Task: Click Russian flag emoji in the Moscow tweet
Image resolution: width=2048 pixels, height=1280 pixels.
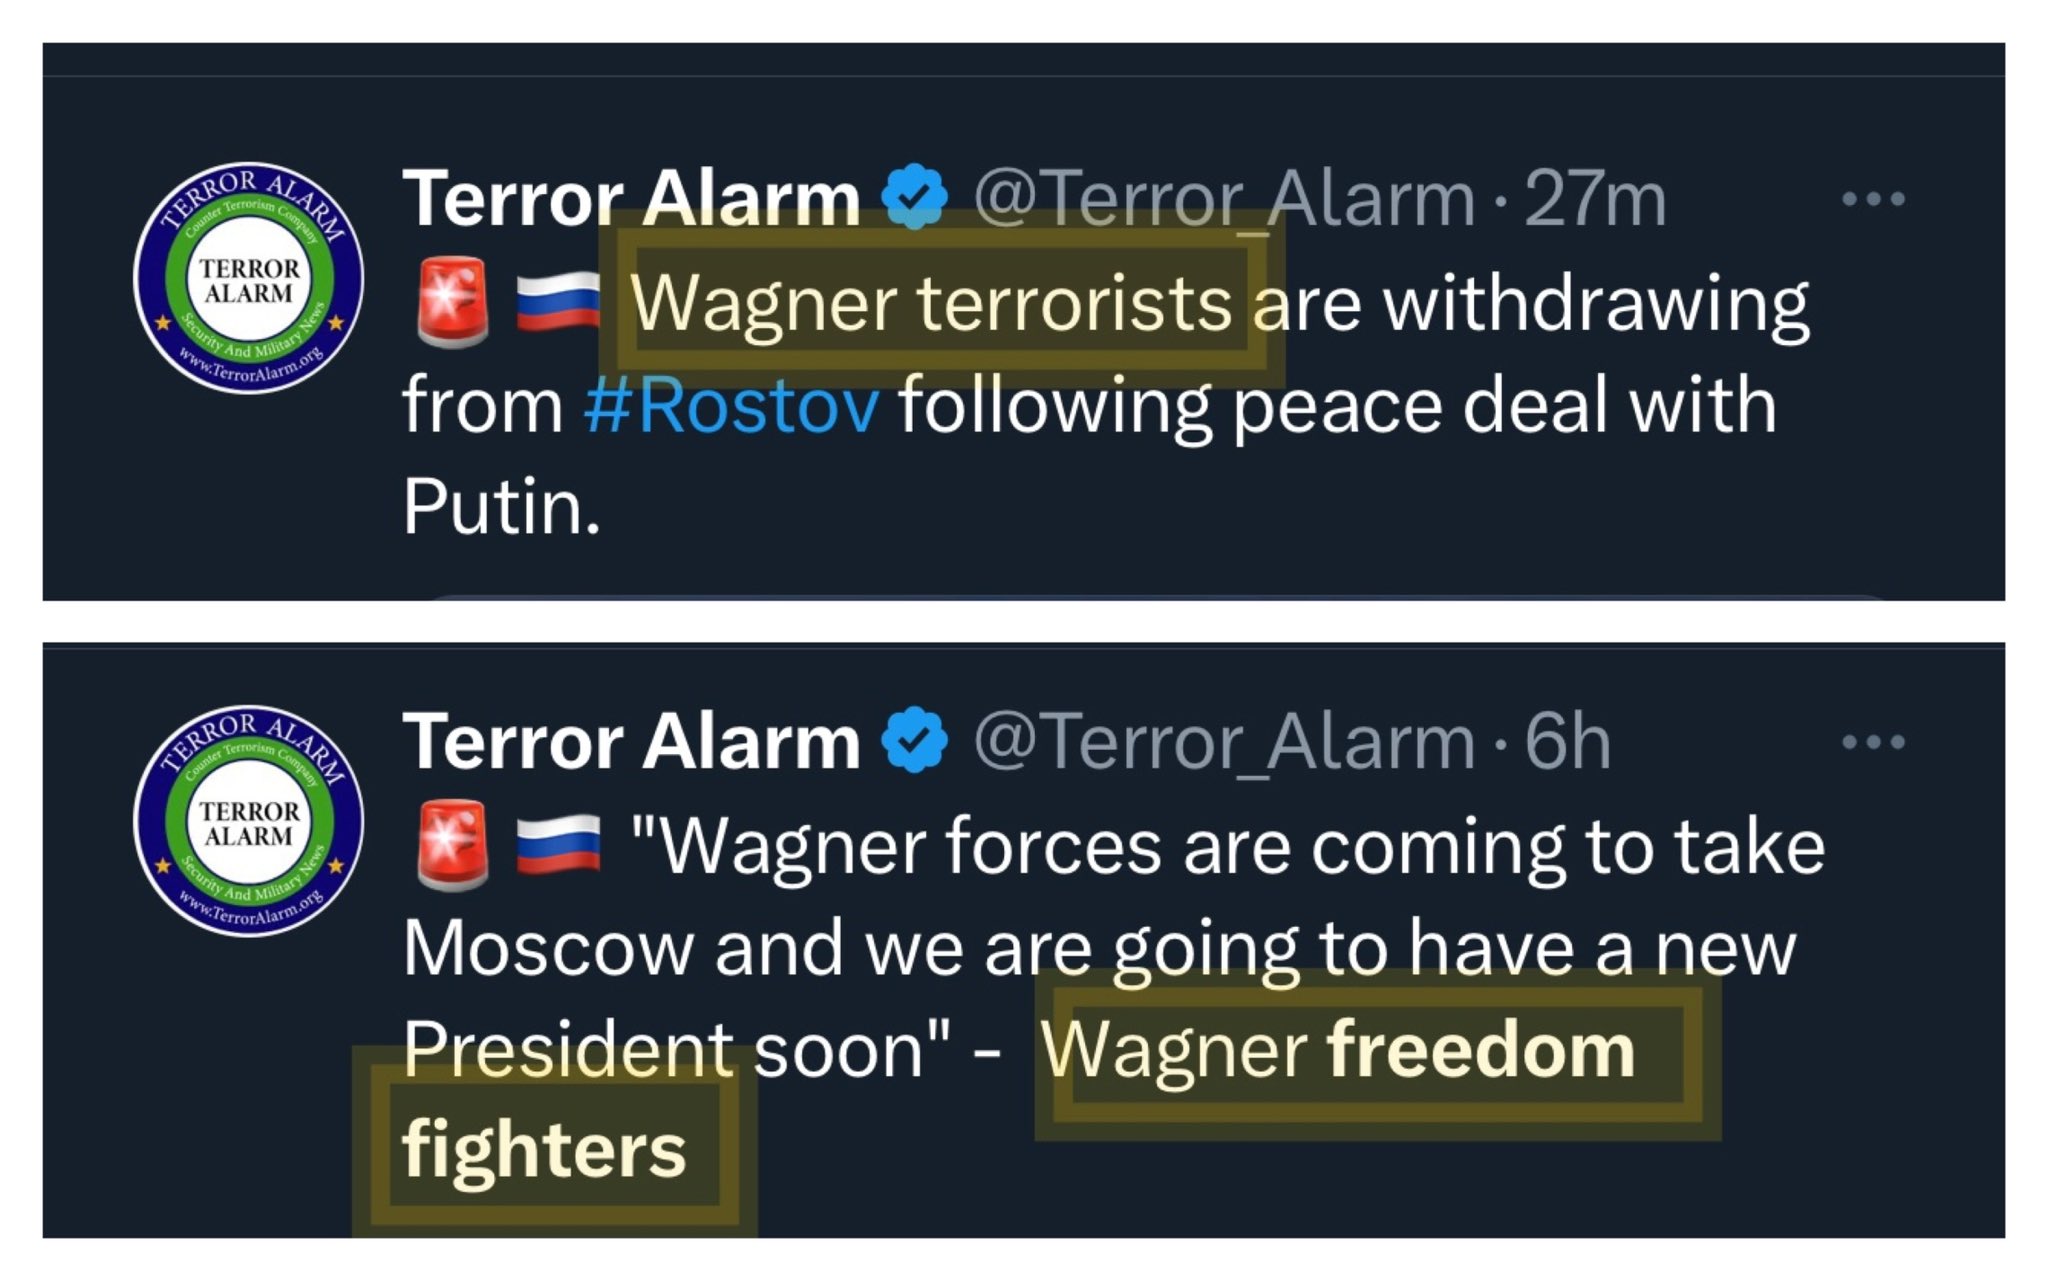Action: point(558,845)
